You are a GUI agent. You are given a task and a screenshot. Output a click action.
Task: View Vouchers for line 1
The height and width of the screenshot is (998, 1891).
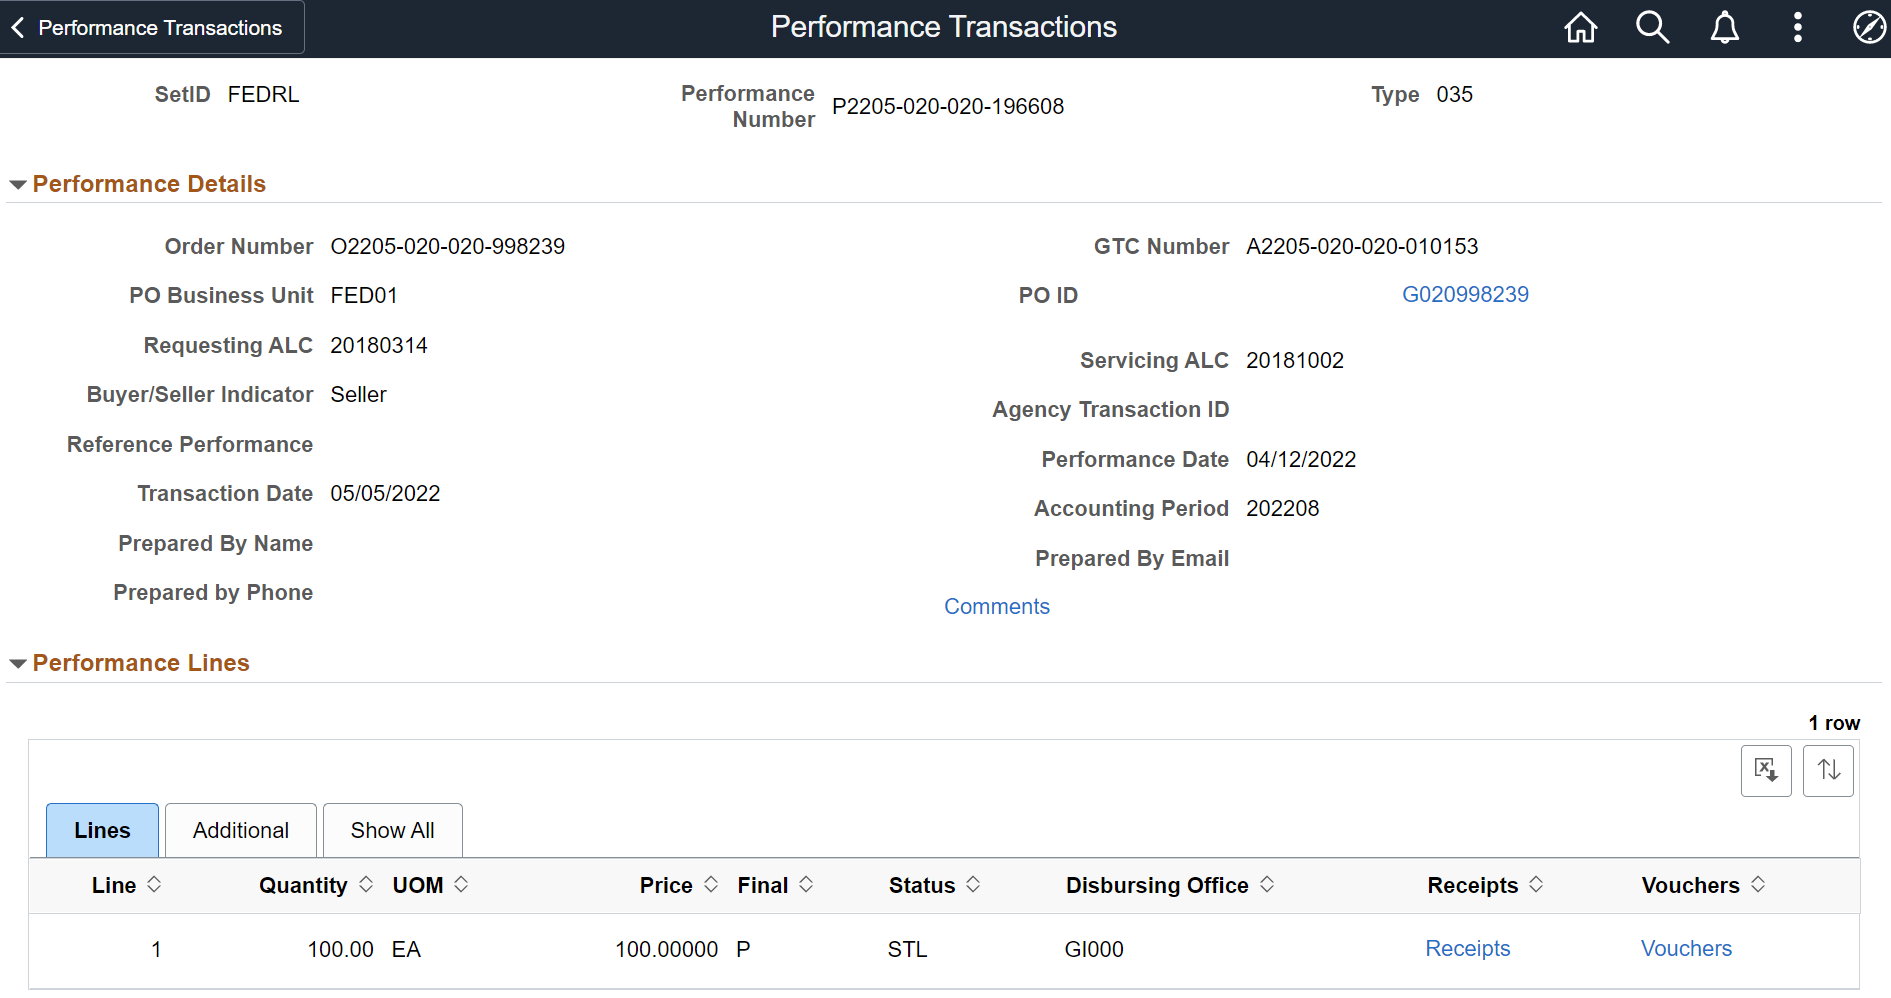(x=1685, y=948)
